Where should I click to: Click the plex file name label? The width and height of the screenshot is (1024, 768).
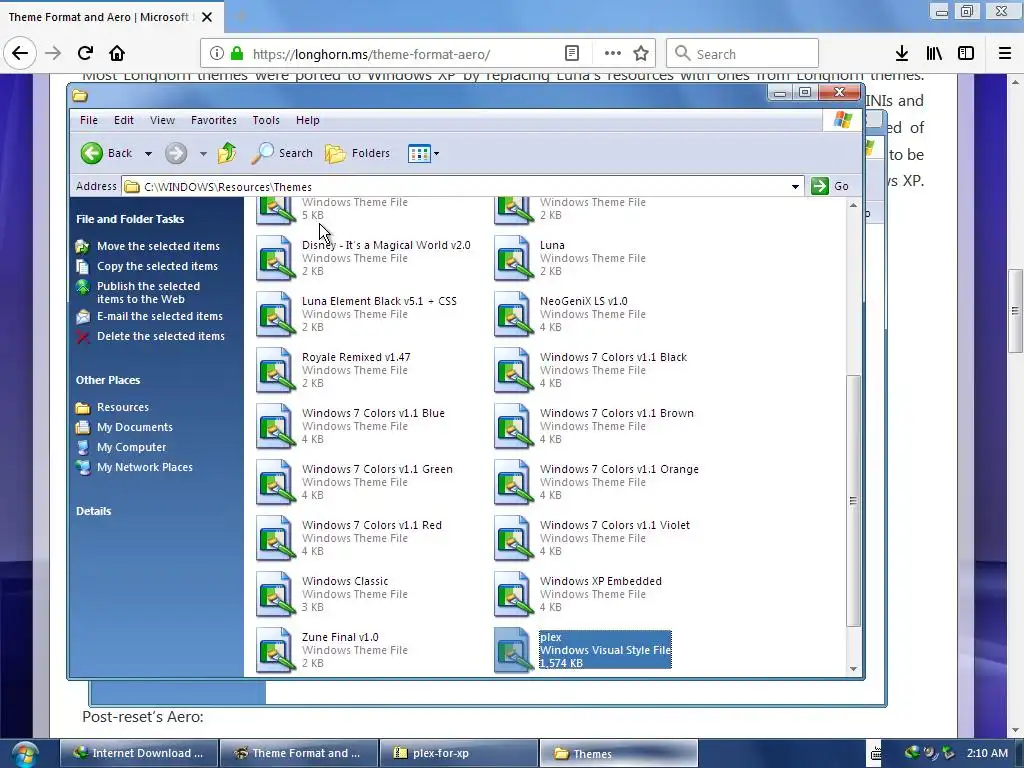tap(551, 637)
